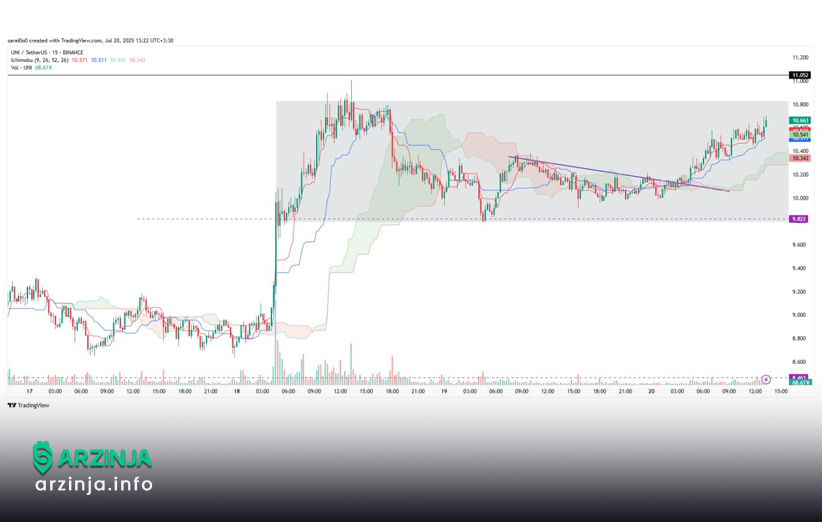Click the red 10.343 price label

(x=799, y=158)
